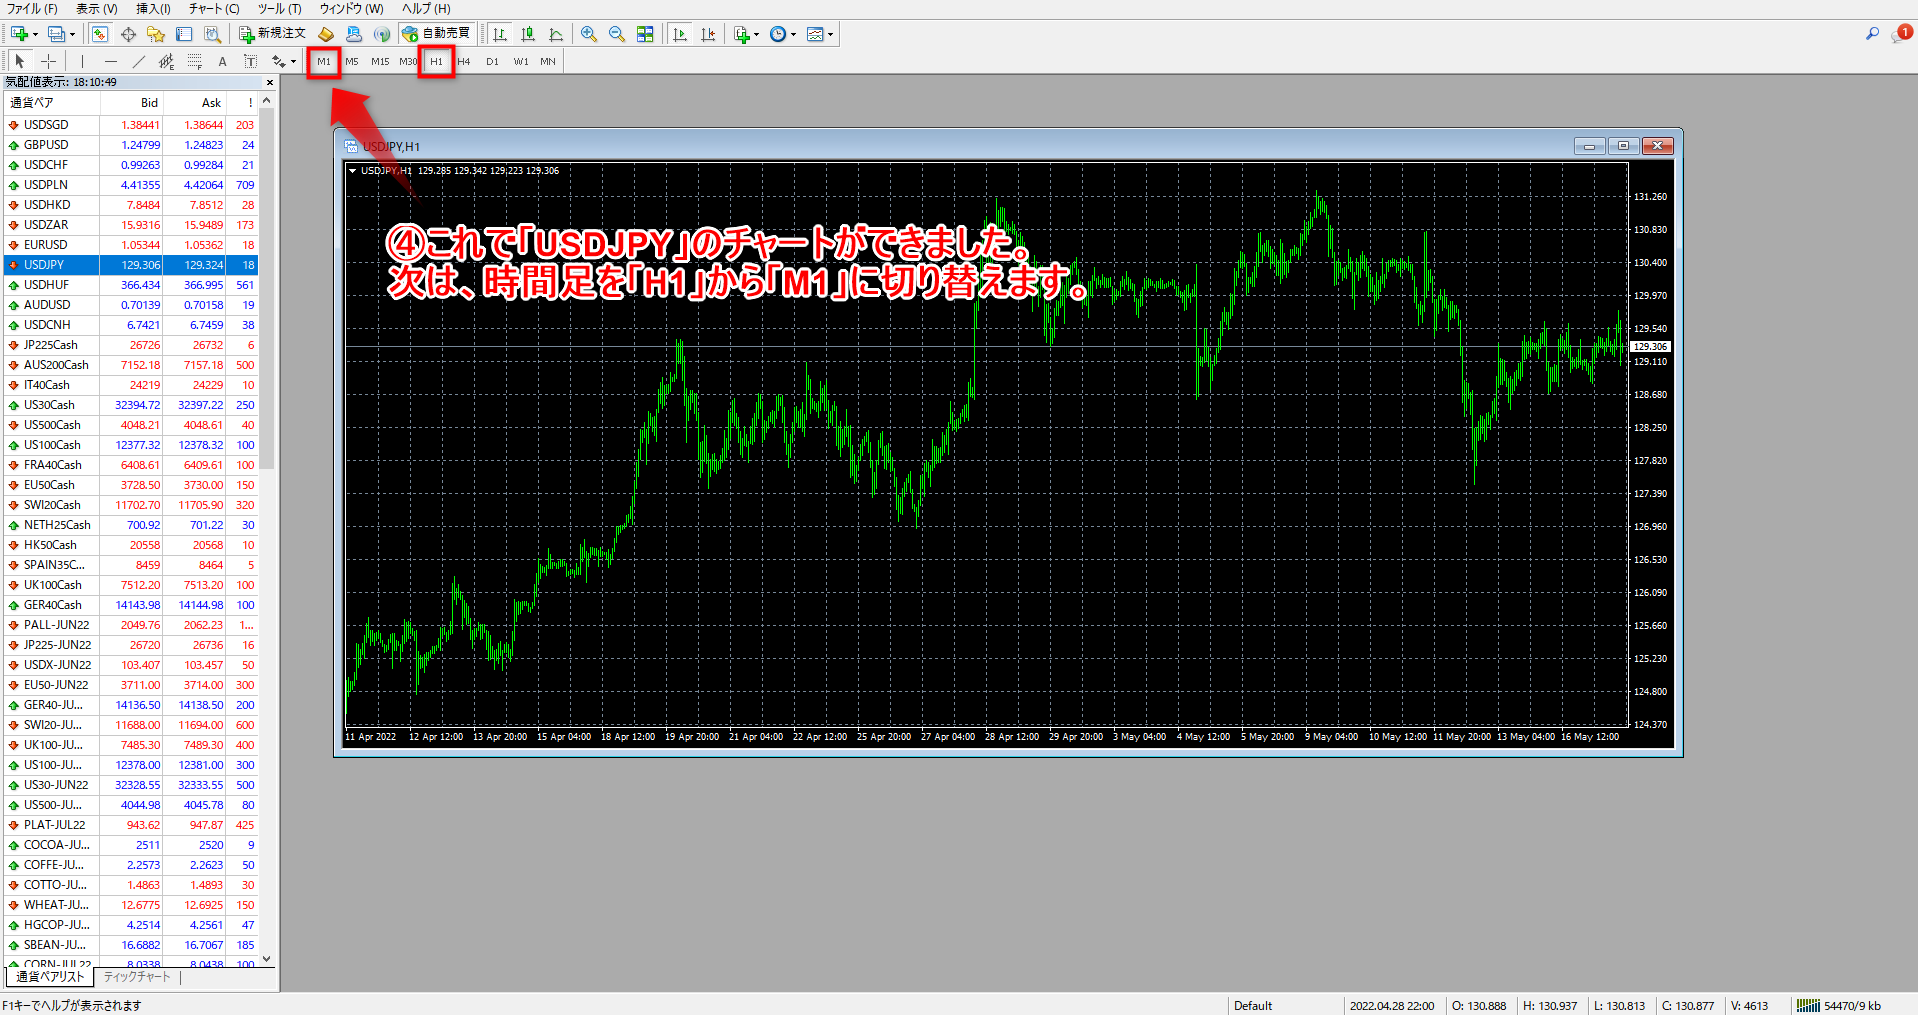Select the trendline drawing tool
This screenshot has width=1918, height=1015.
[139, 61]
